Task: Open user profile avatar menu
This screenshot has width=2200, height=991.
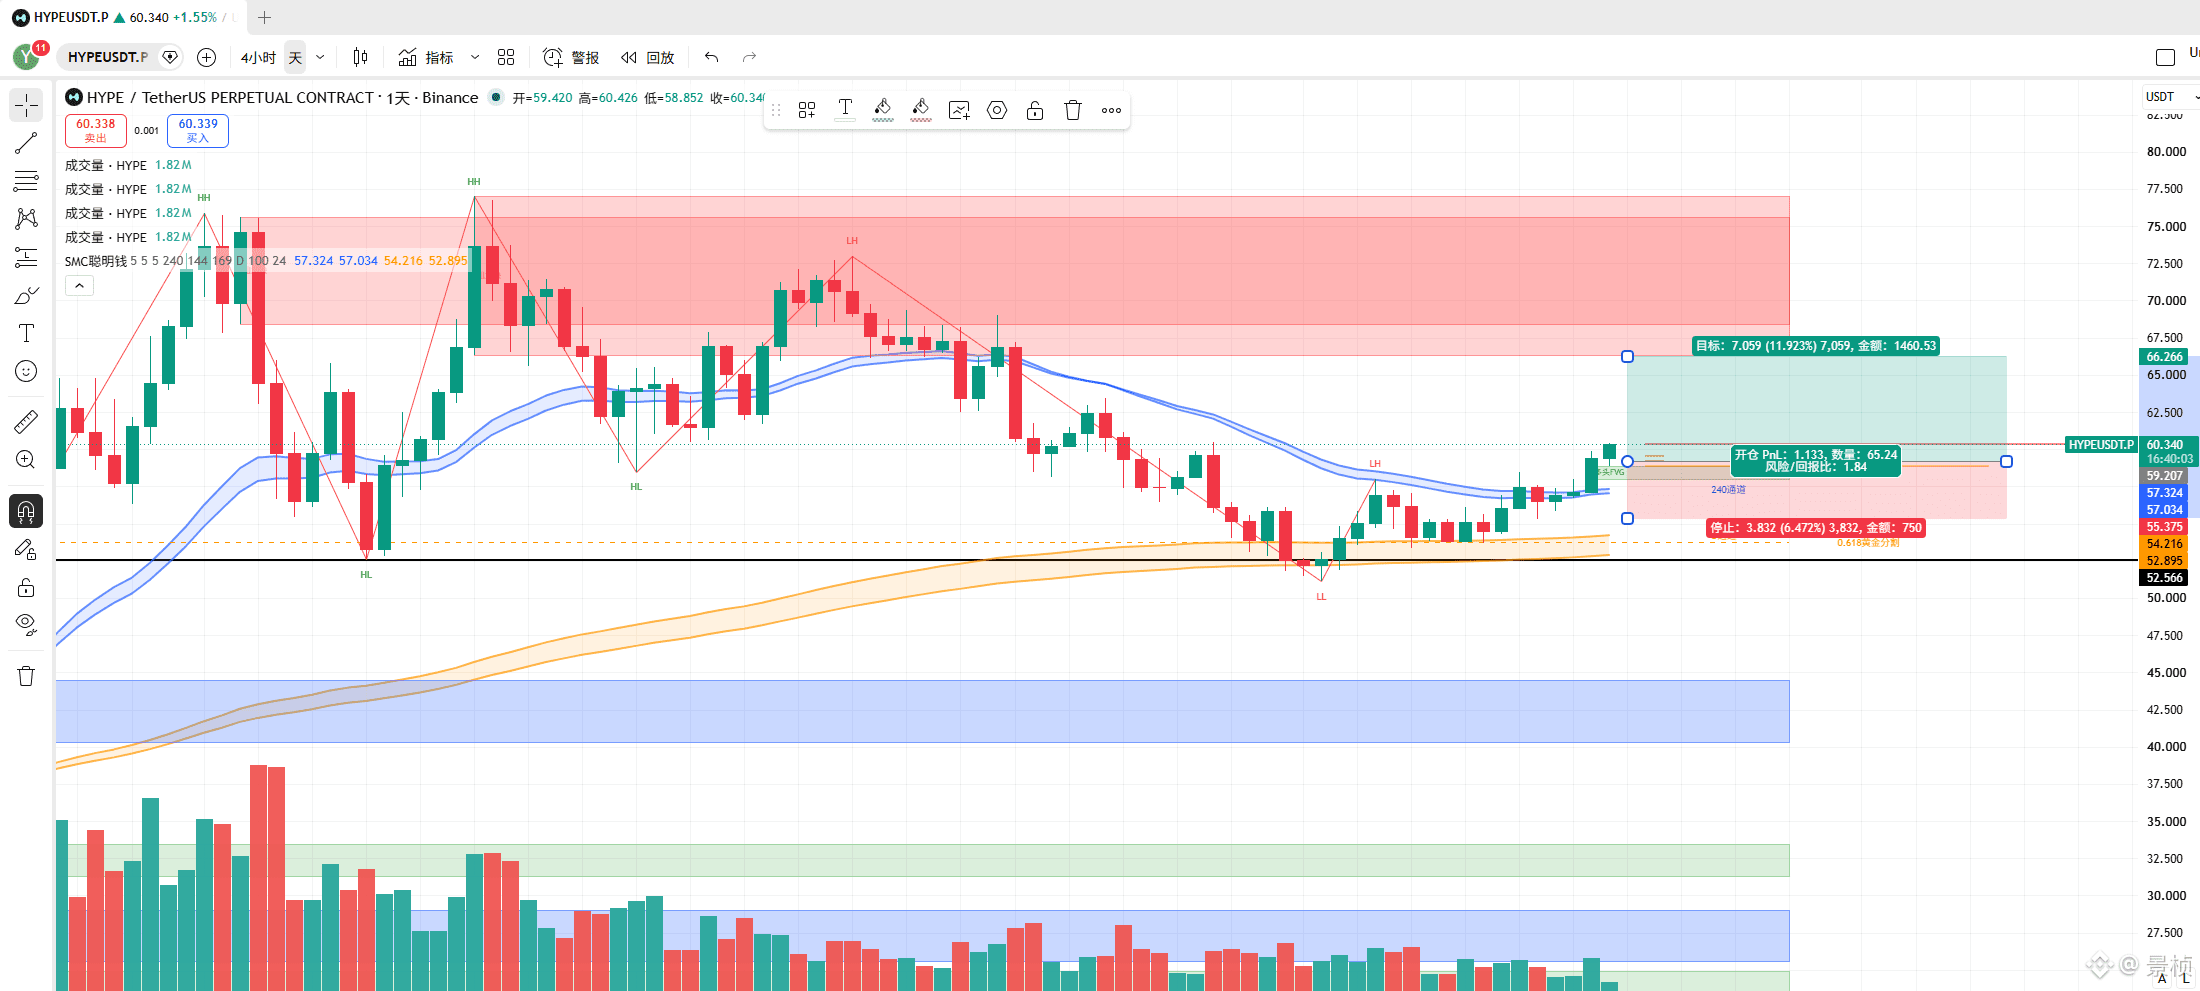Action: [x=27, y=57]
